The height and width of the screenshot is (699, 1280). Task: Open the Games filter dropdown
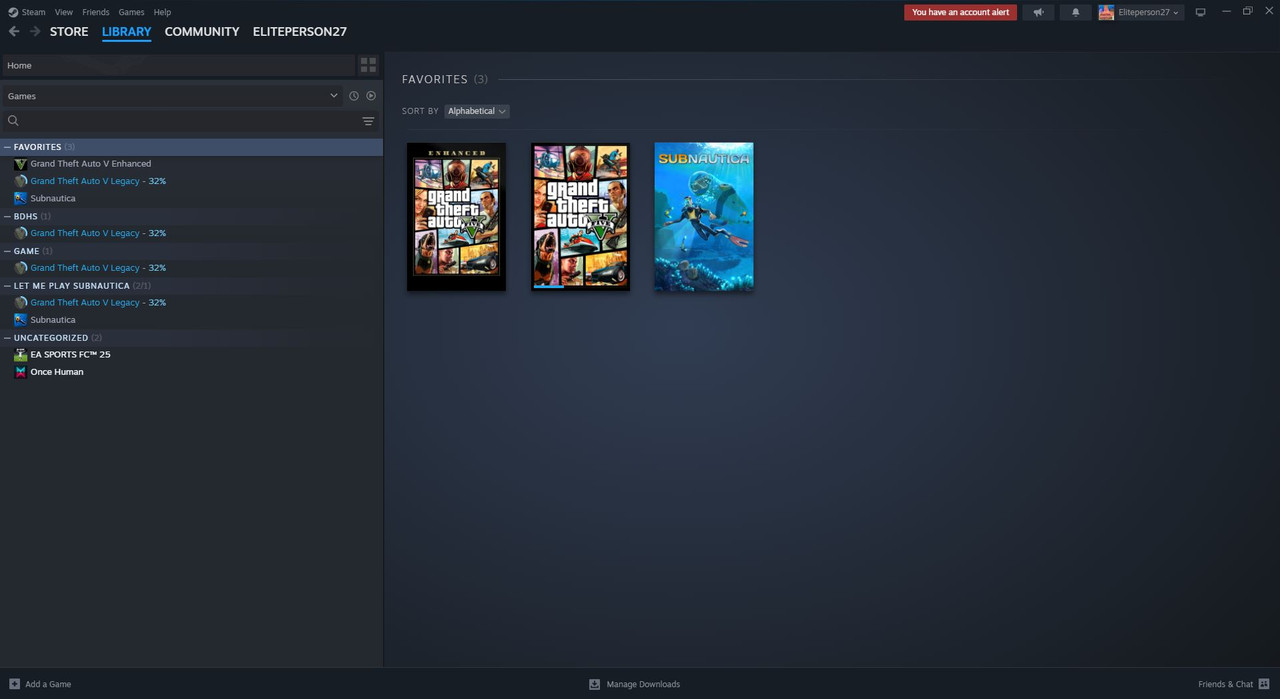[172, 96]
